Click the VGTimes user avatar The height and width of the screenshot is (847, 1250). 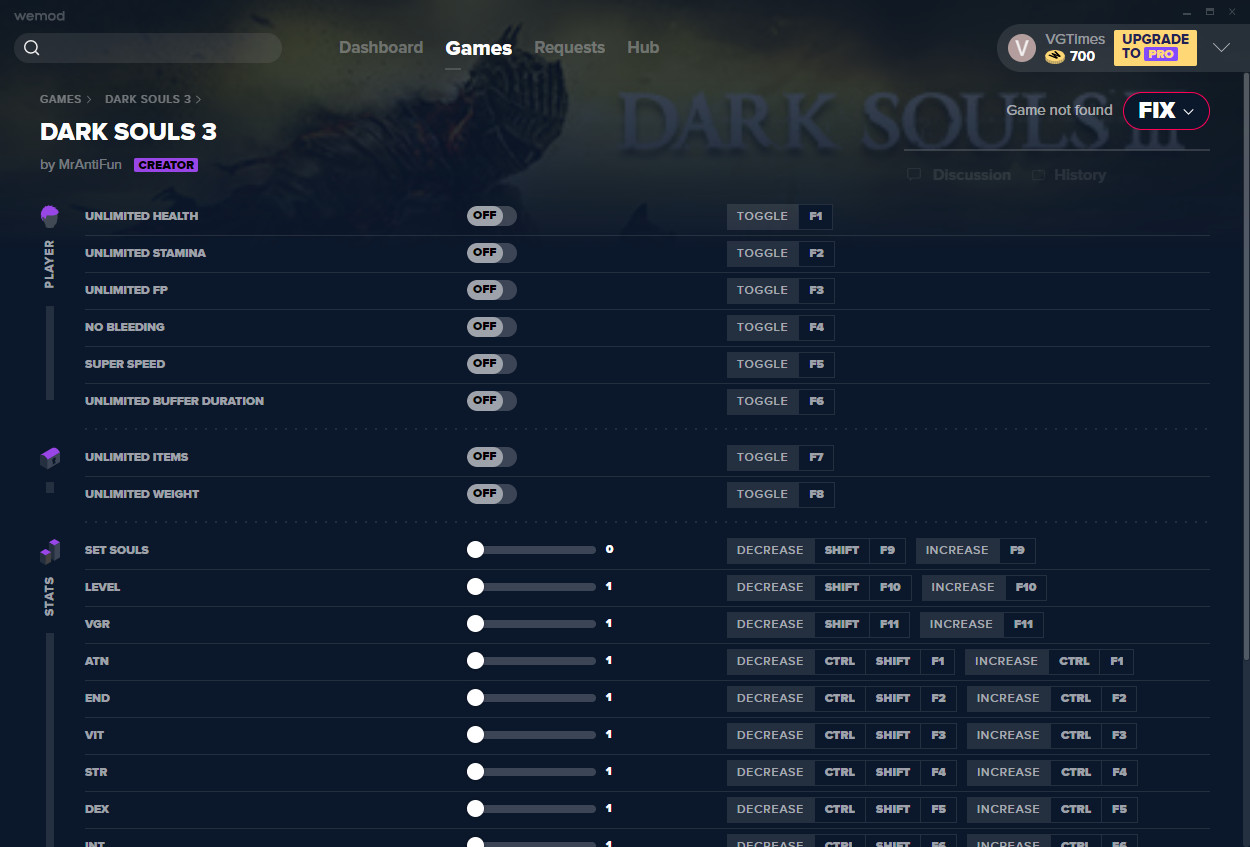[x=1021, y=47]
